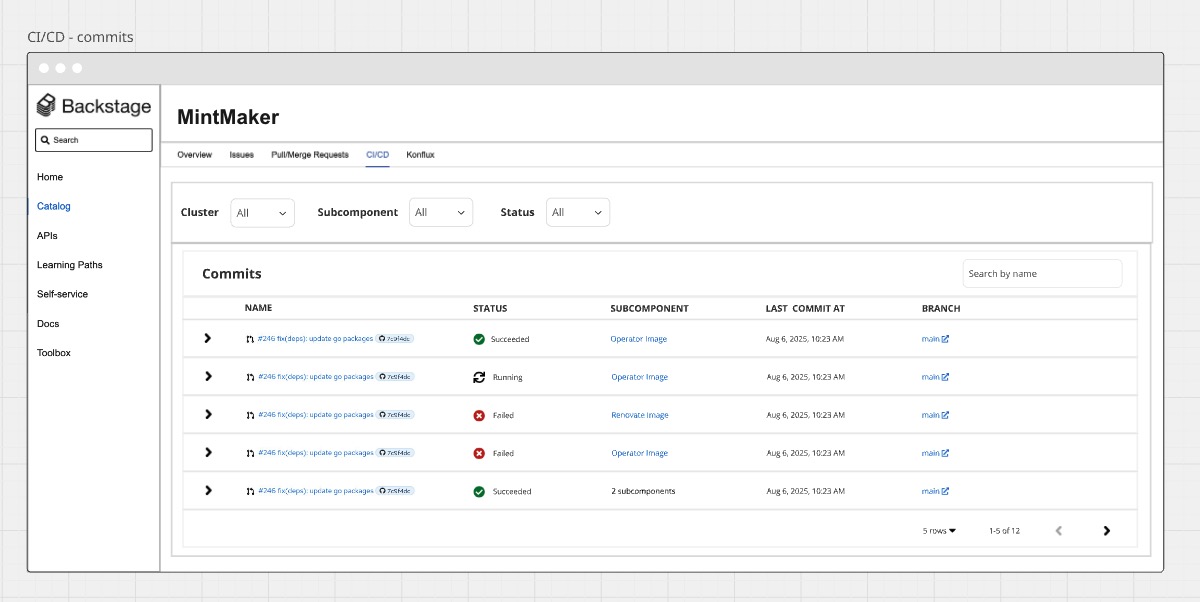Viewport: 1200px width, 602px height.
Task: Open the 5 rows per-page dropdown
Action: click(x=939, y=531)
